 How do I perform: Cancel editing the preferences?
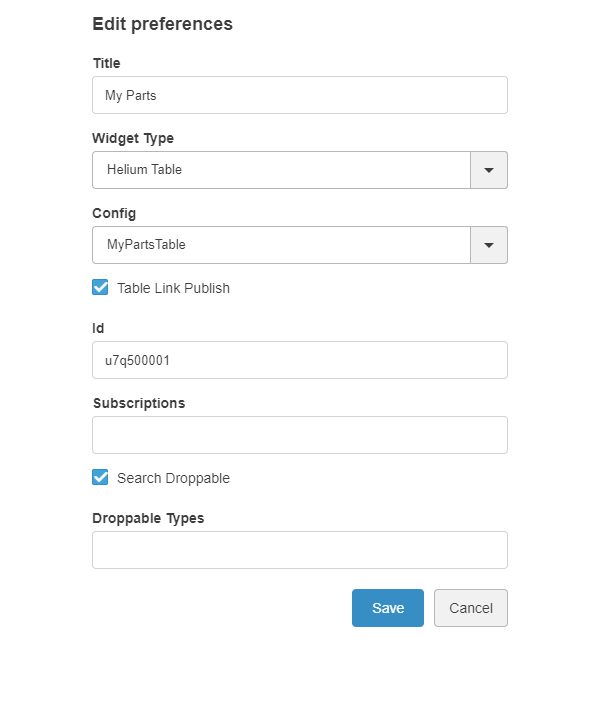(471, 608)
